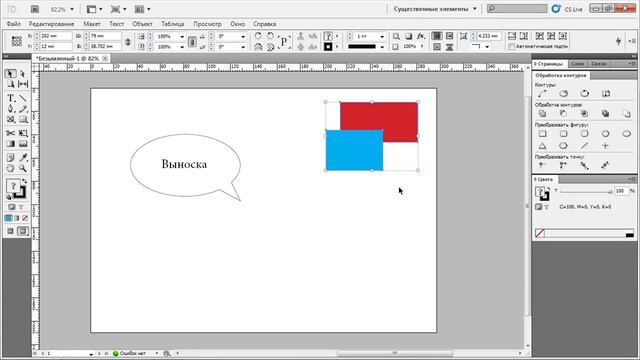This screenshot has width=640, height=360.
Task: Click the Subtract pathfinder icon
Action: (x=563, y=113)
